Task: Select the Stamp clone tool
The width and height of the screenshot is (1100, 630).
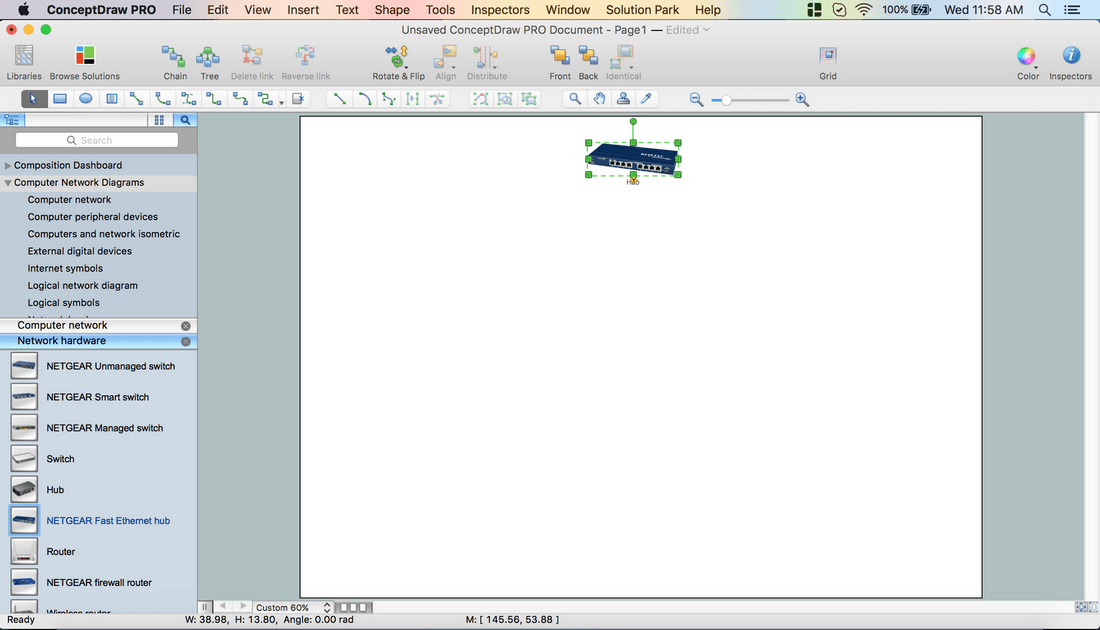Action: (623, 99)
